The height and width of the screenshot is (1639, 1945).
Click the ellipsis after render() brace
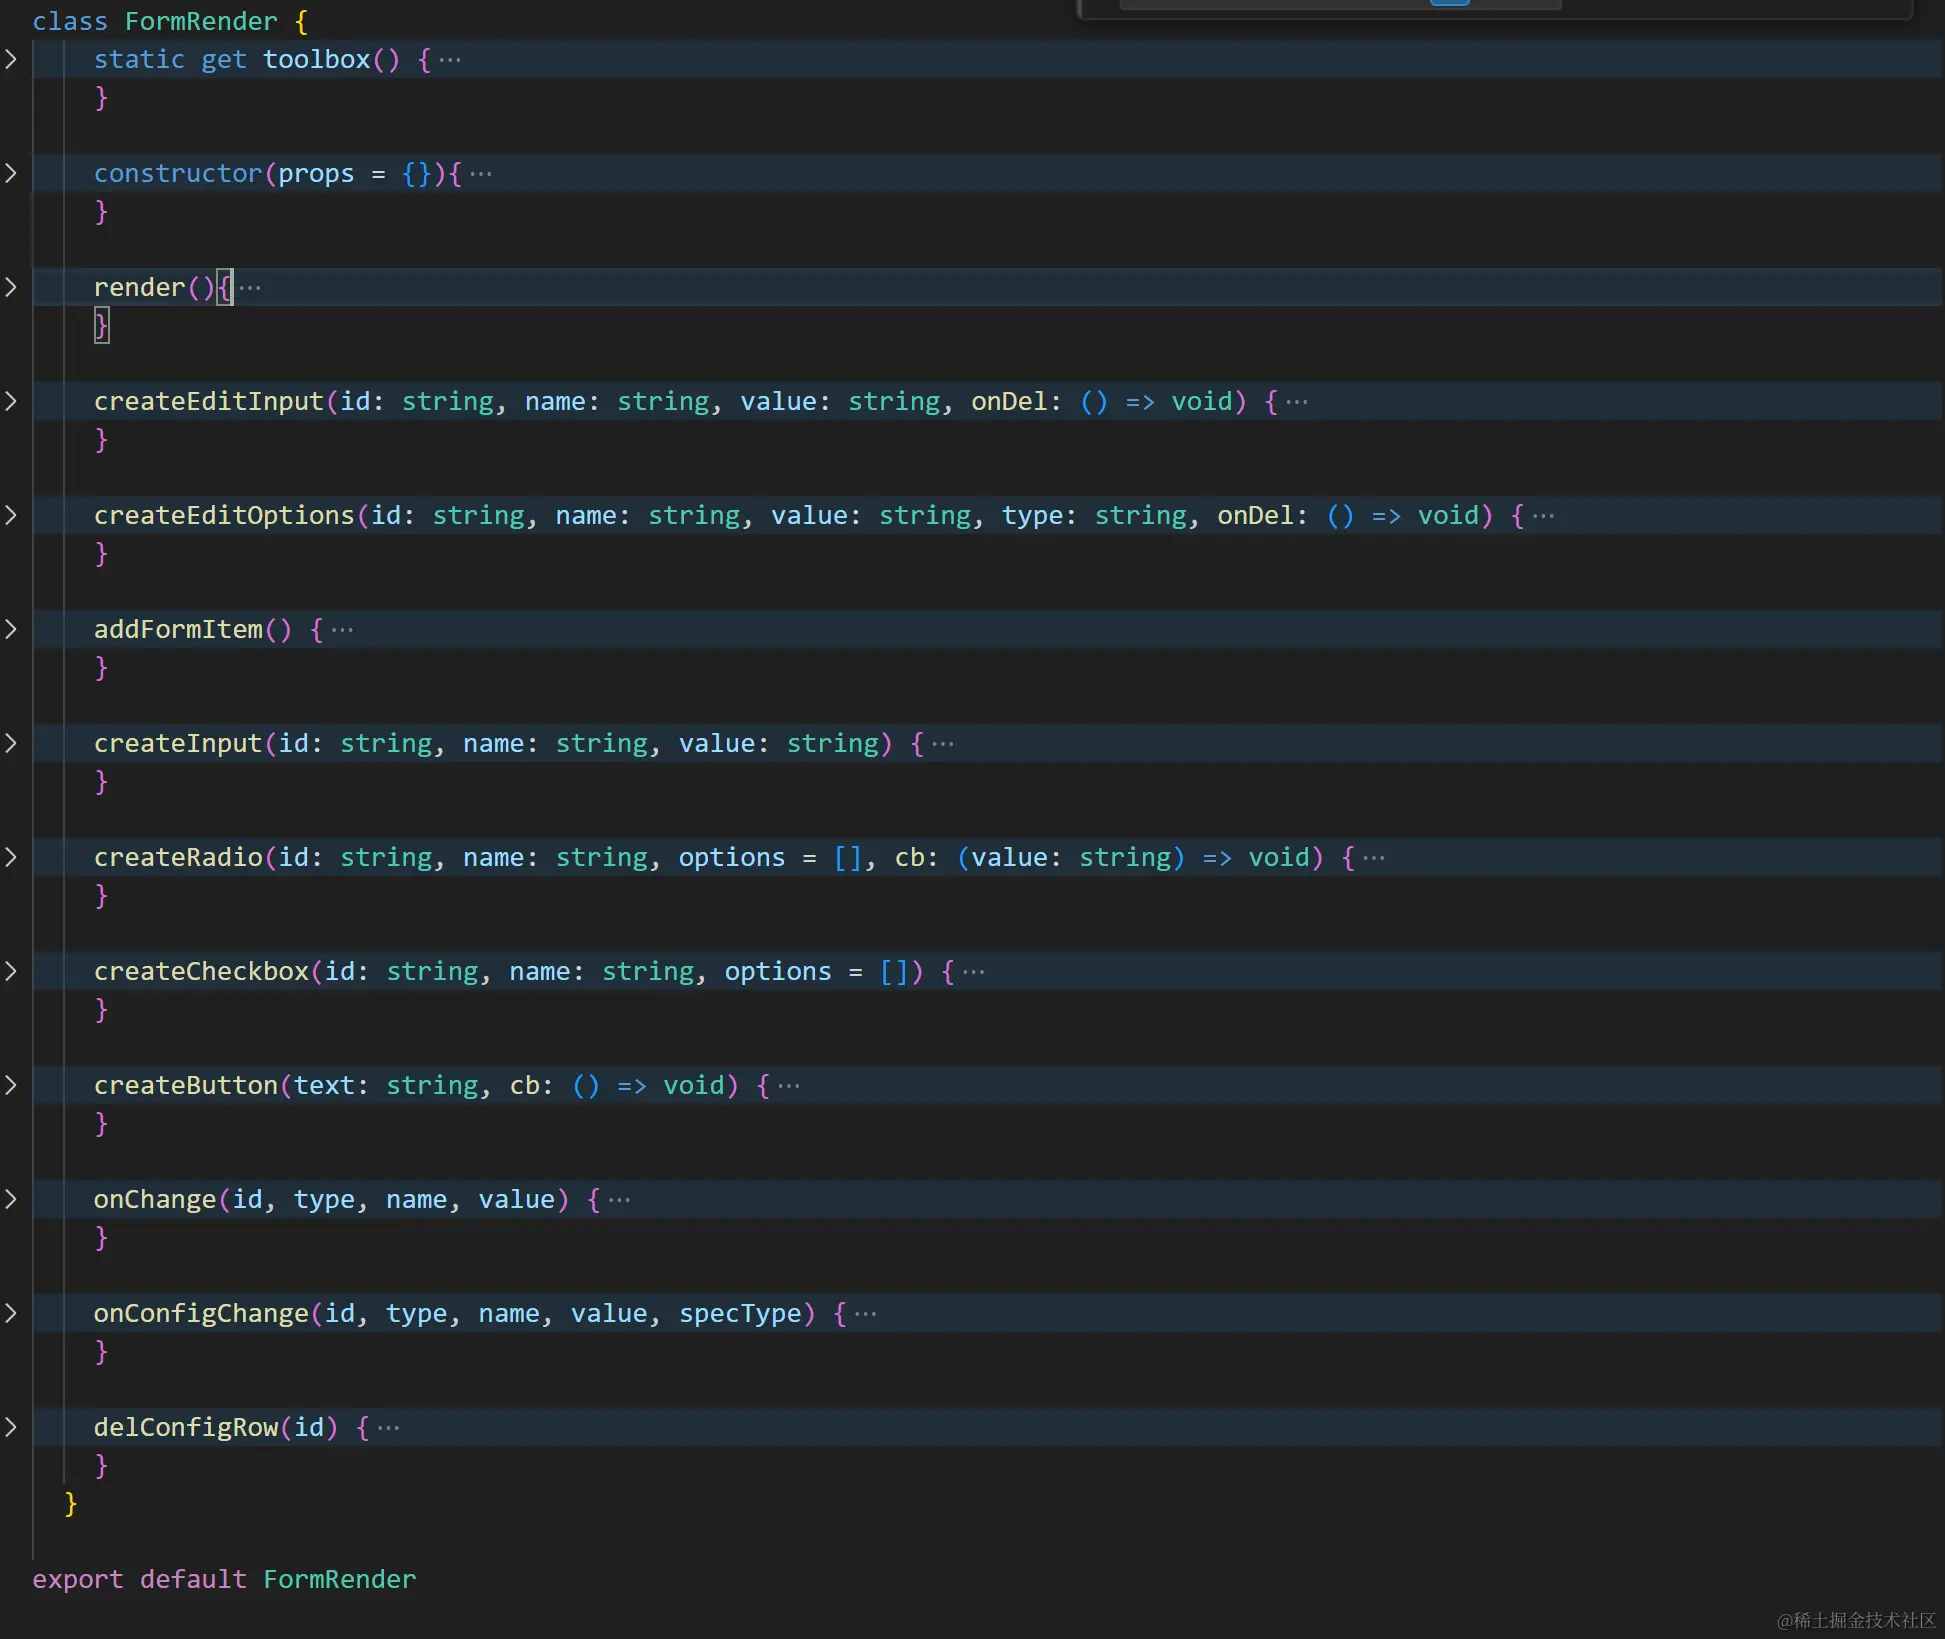click(250, 288)
